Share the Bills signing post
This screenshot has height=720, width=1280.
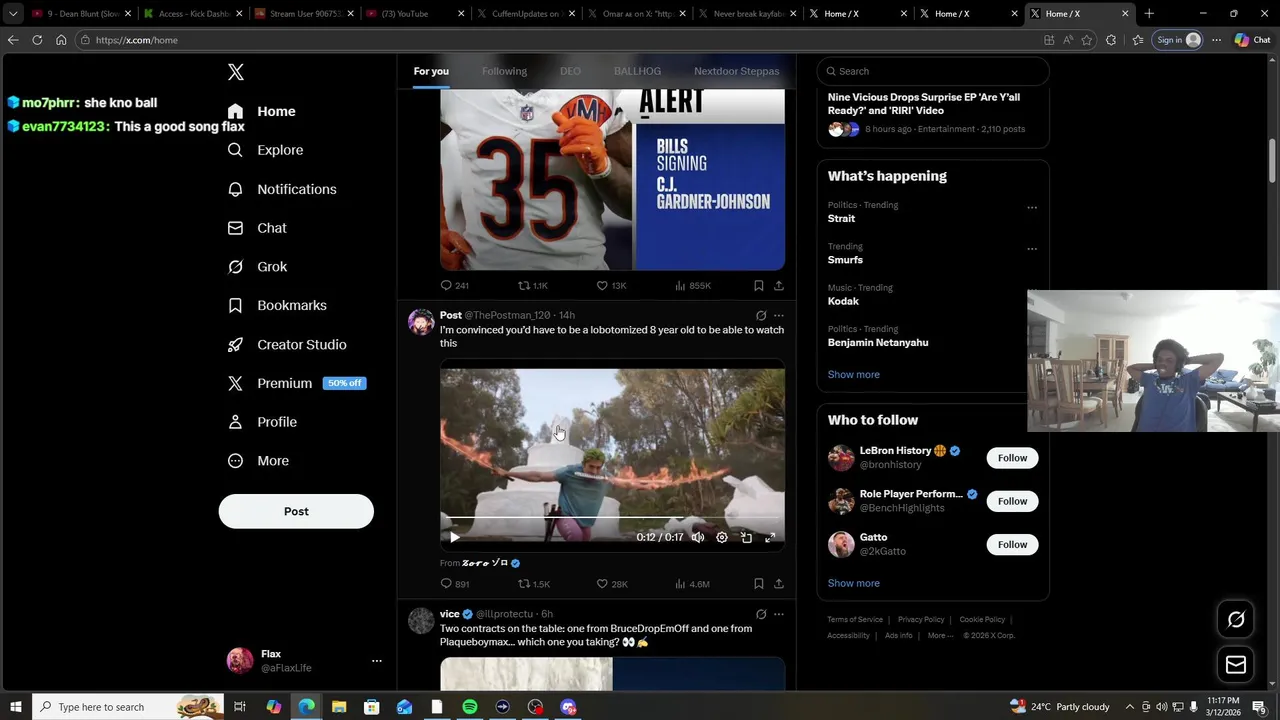click(779, 286)
